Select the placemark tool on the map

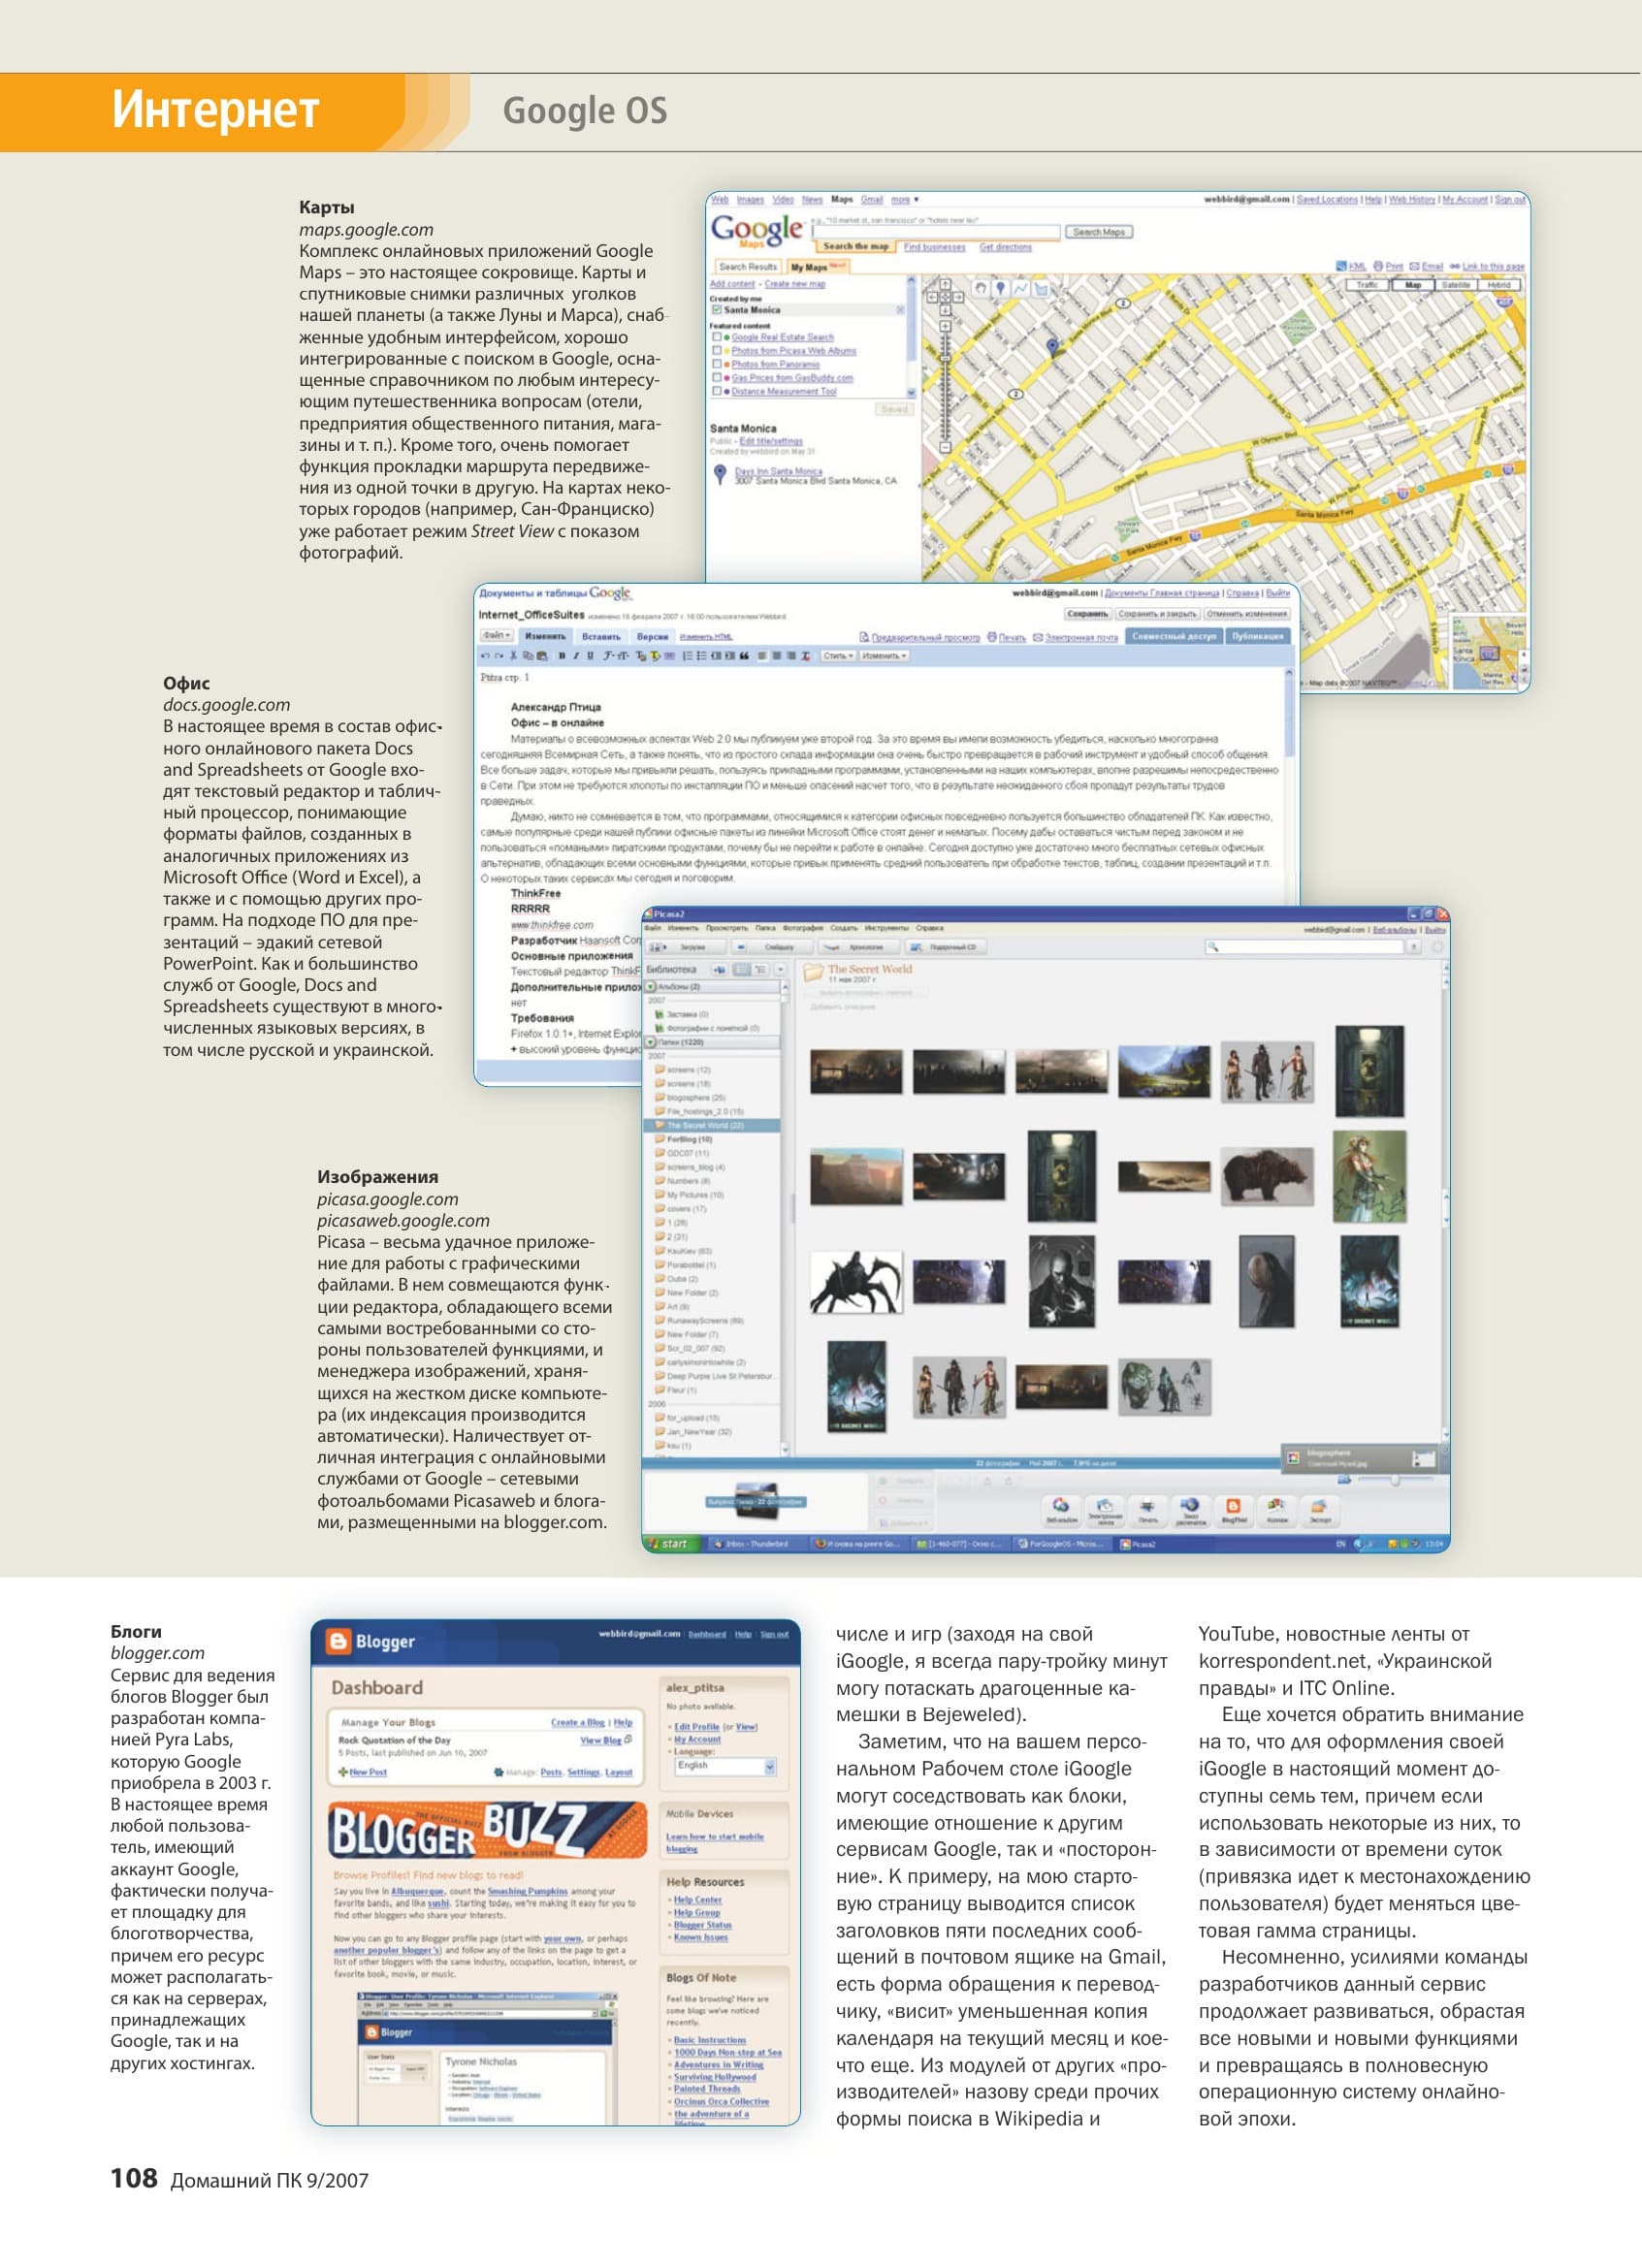(1001, 288)
